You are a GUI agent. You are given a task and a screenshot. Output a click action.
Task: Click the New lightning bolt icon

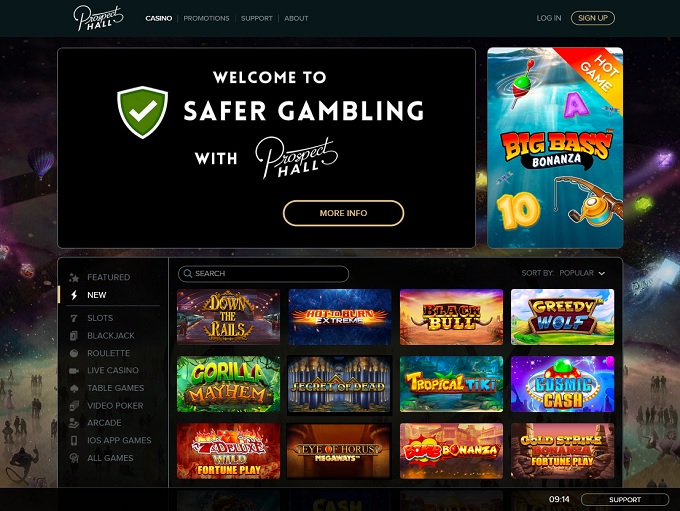click(74, 295)
